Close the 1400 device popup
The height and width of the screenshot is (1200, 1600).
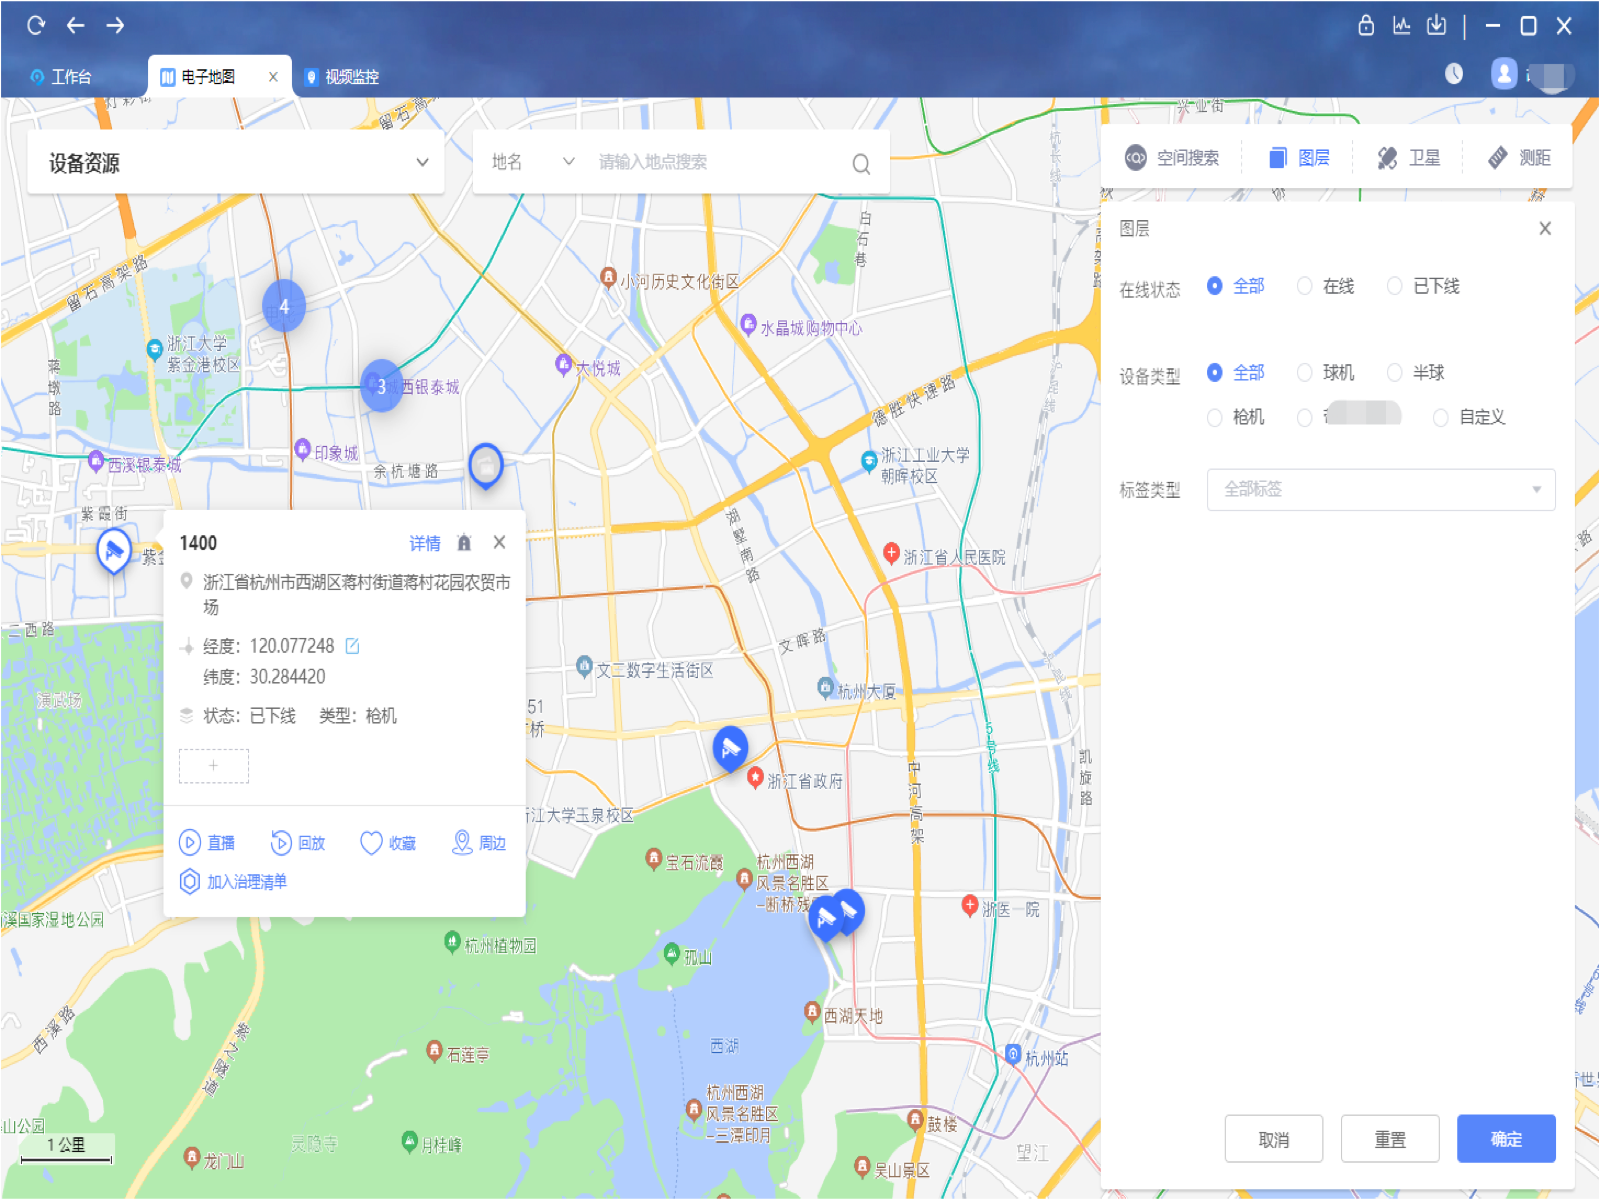coord(499,542)
